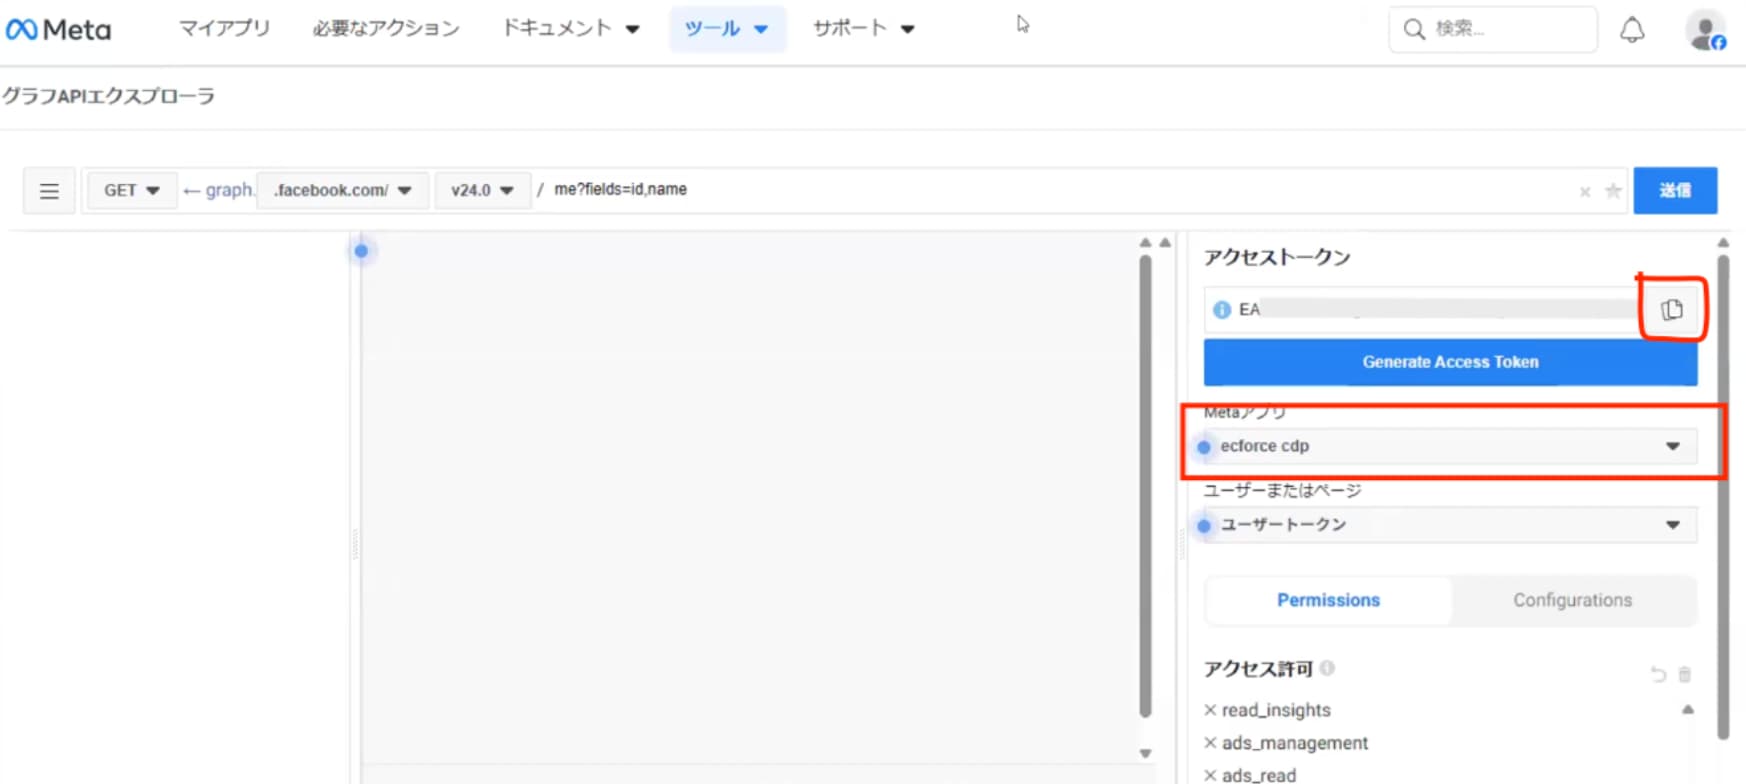Click the blue 送信 submit button
This screenshot has height=784, width=1746.
coord(1675,191)
